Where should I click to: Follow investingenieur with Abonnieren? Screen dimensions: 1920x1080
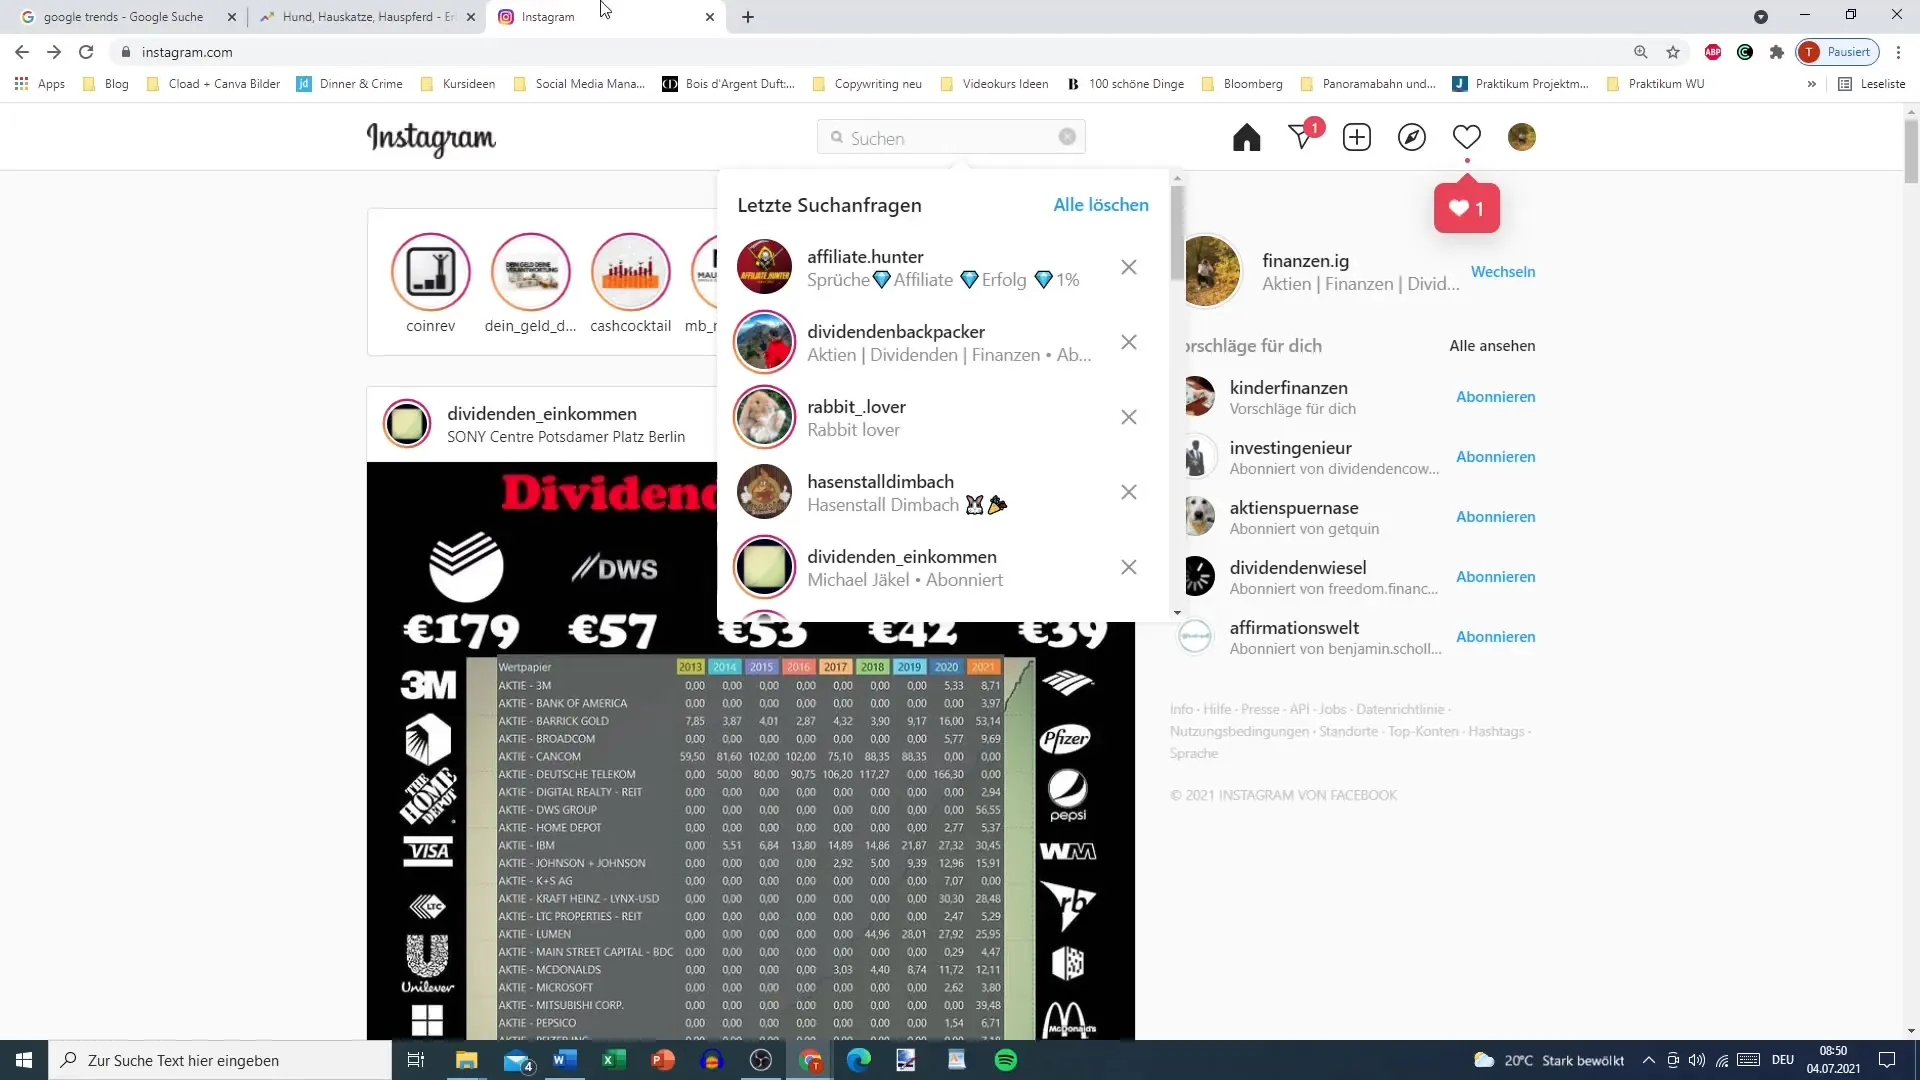pos(1495,457)
